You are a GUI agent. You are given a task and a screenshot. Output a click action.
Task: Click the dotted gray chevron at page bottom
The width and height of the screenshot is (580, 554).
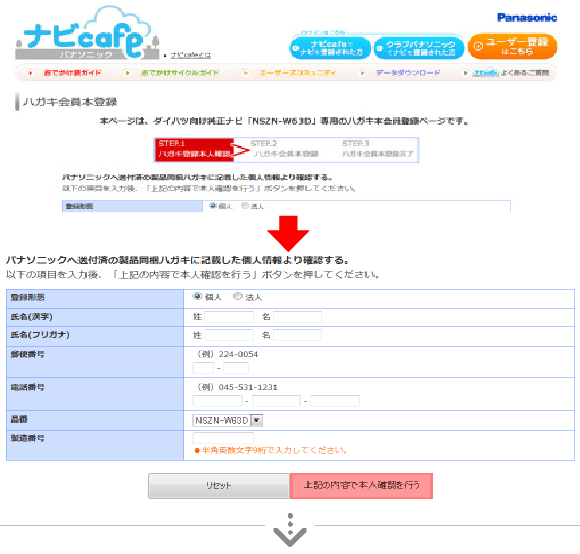pos(290,530)
